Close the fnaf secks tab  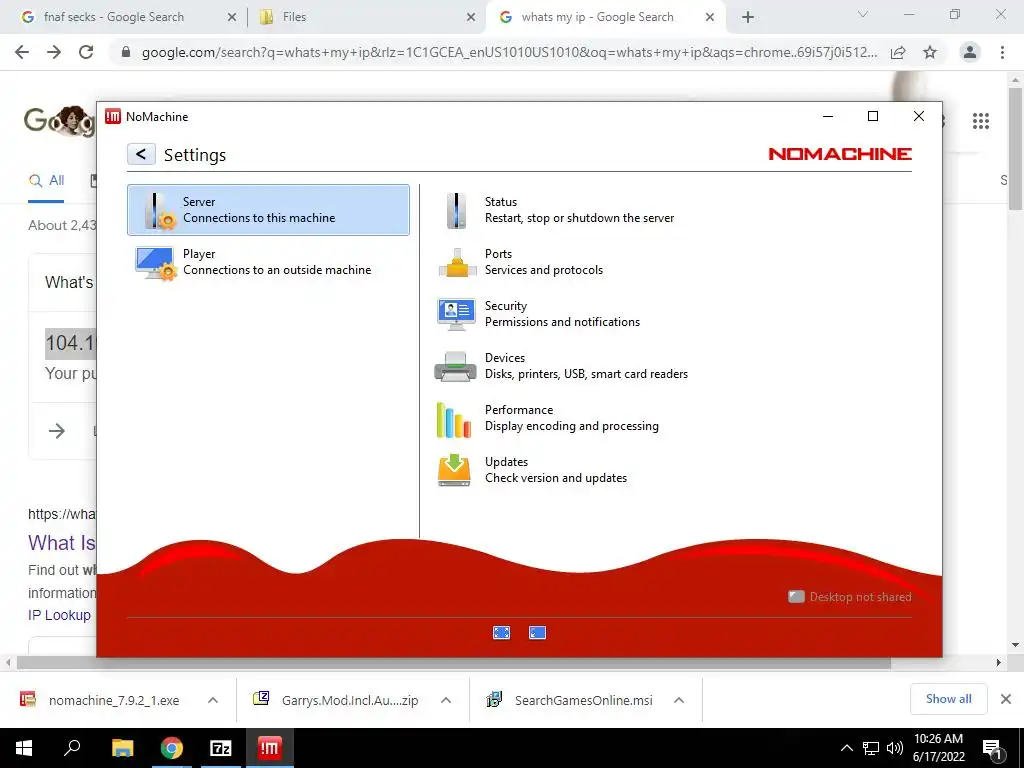click(x=232, y=18)
